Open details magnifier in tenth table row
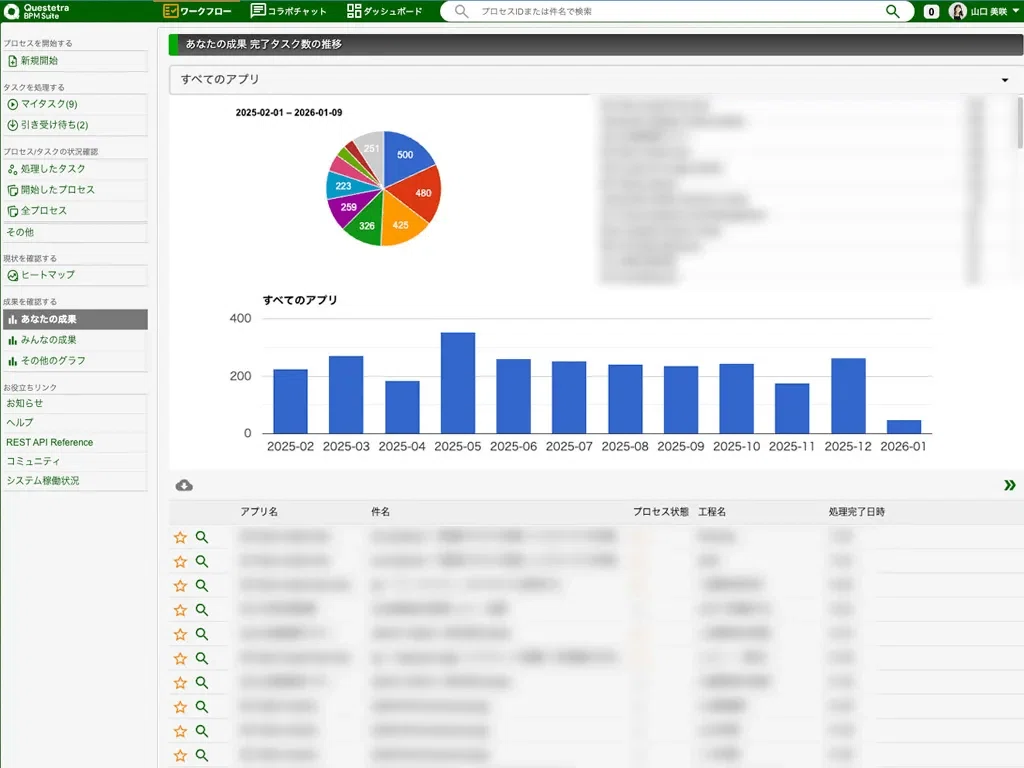1024x768 pixels. pos(202,754)
